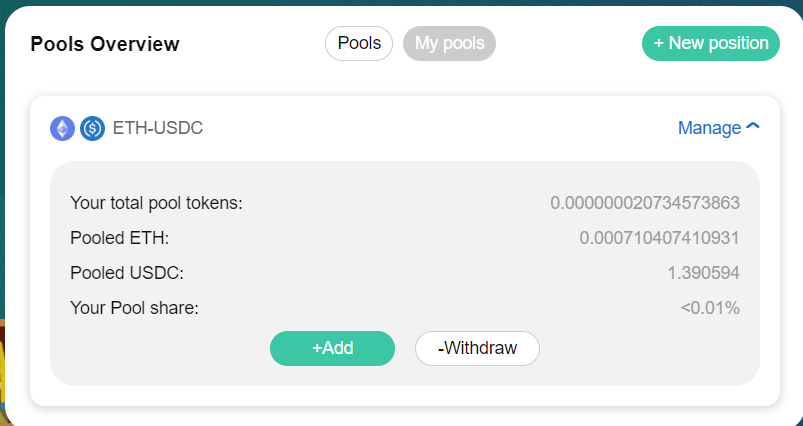
Task: Switch to the Pools tab
Action: (x=359, y=44)
